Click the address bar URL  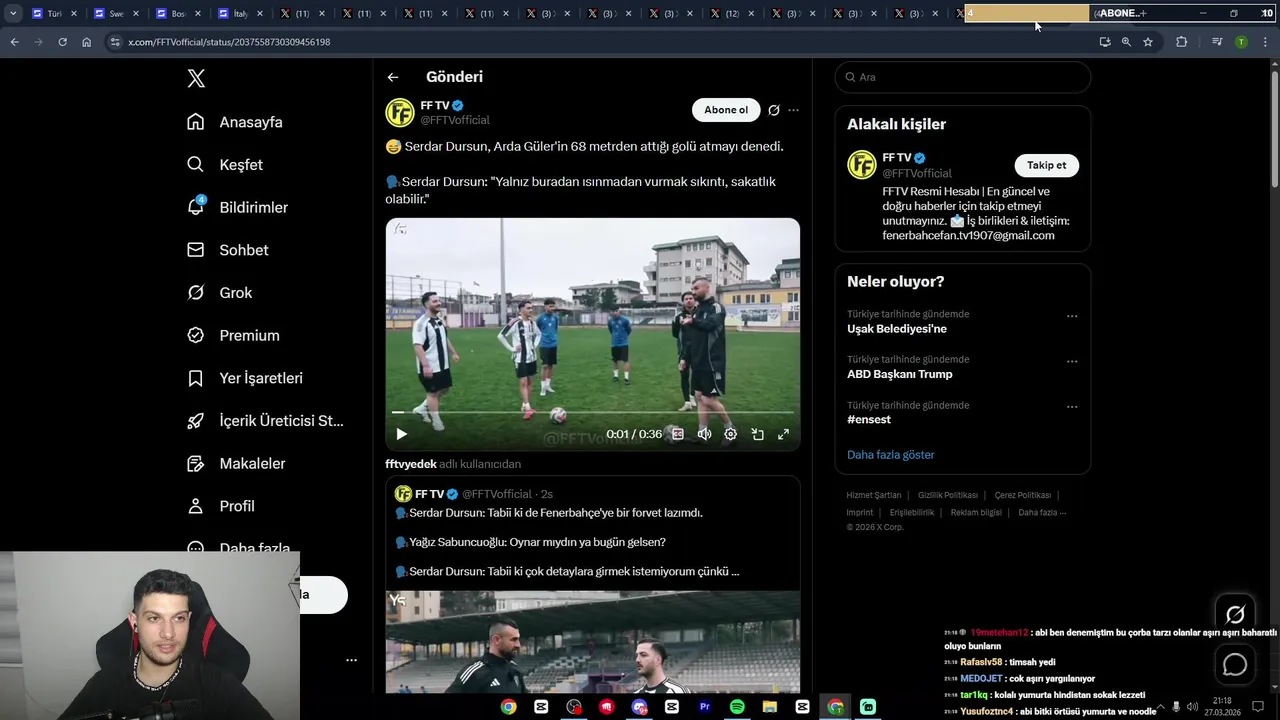click(229, 42)
